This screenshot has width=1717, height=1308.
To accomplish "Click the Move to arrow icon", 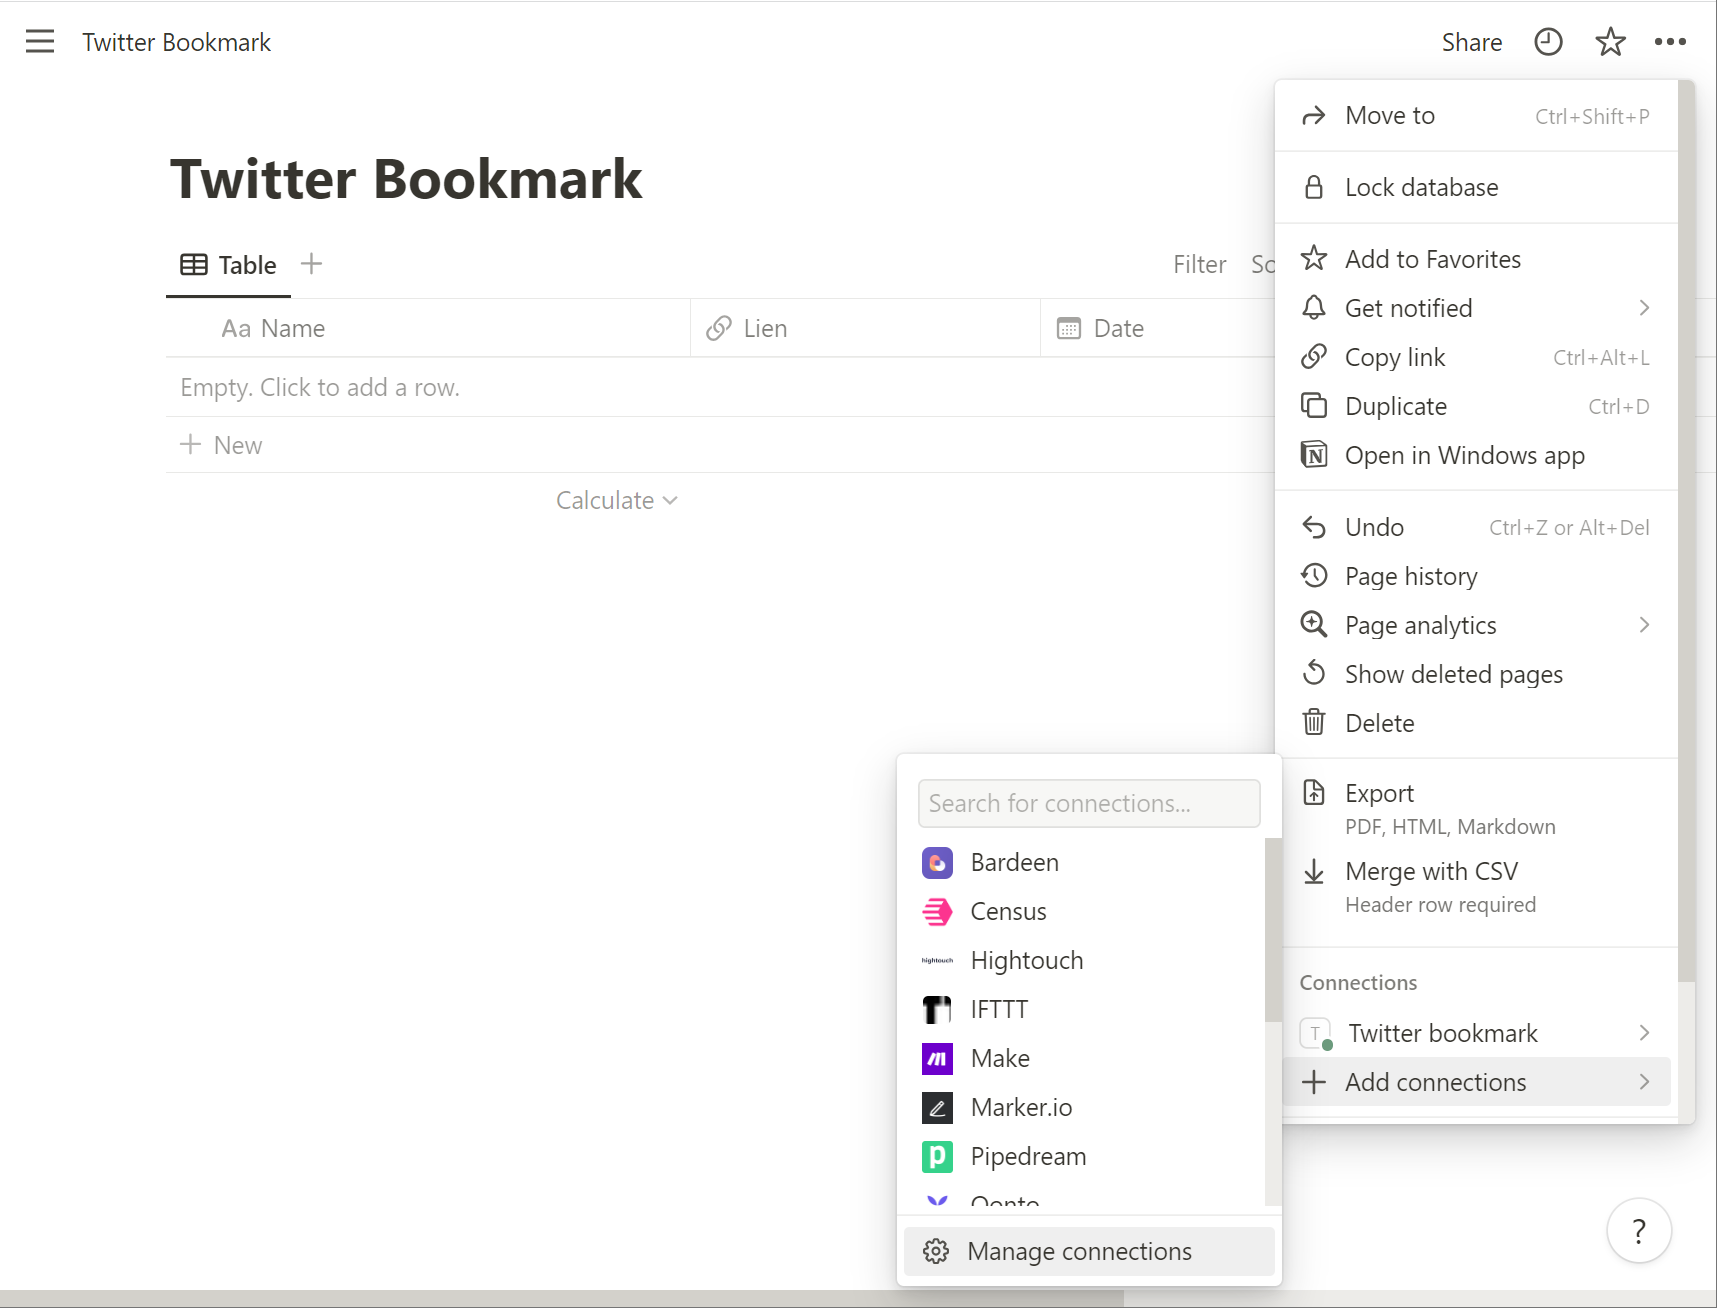I will [x=1314, y=116].
